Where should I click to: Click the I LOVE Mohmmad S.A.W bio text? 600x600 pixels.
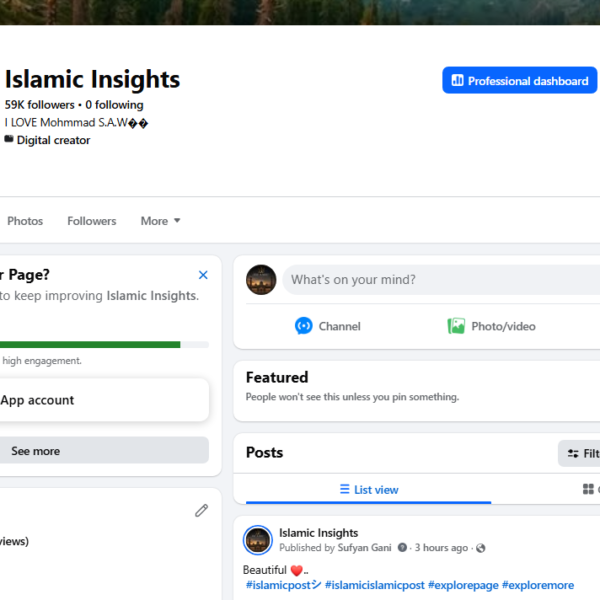click(x=76, y=122)
